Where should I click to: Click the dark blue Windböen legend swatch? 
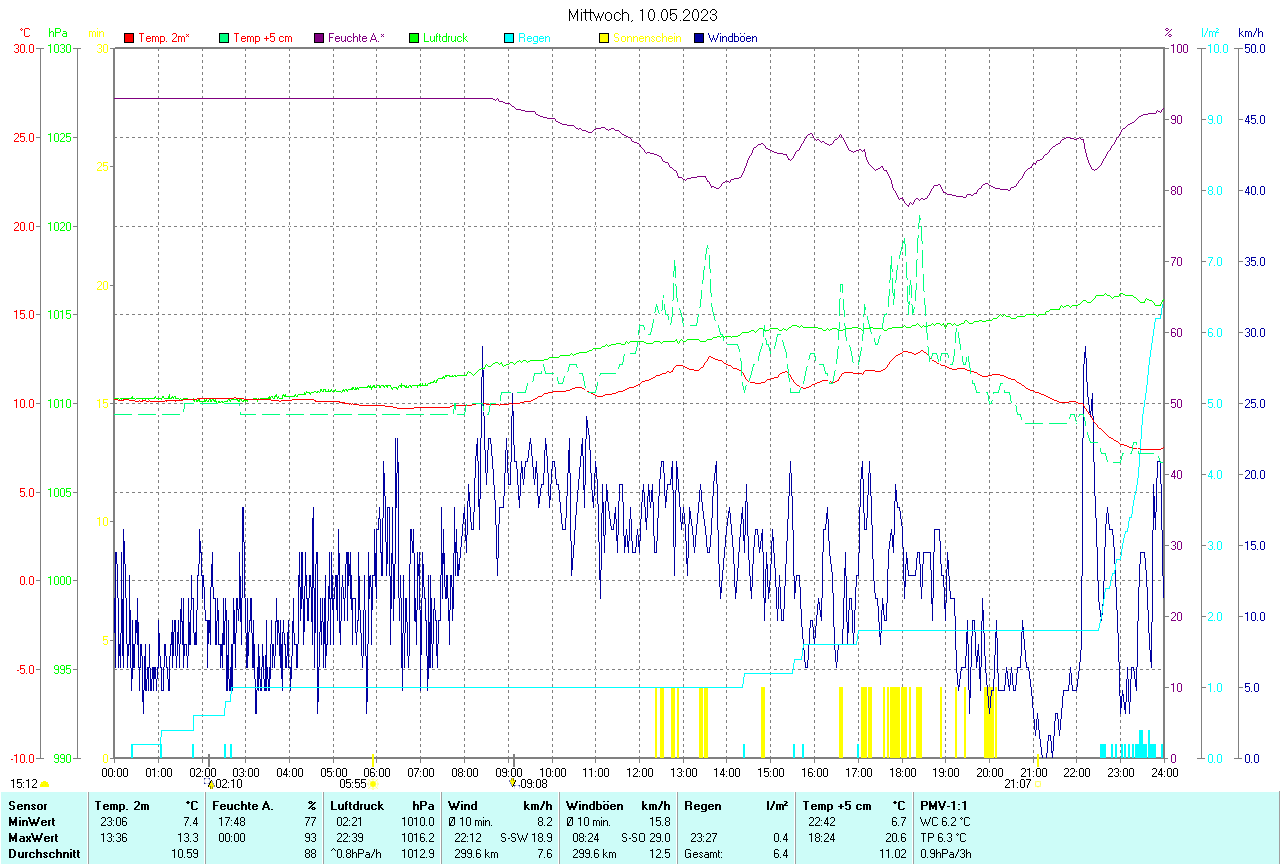[699, 38]
